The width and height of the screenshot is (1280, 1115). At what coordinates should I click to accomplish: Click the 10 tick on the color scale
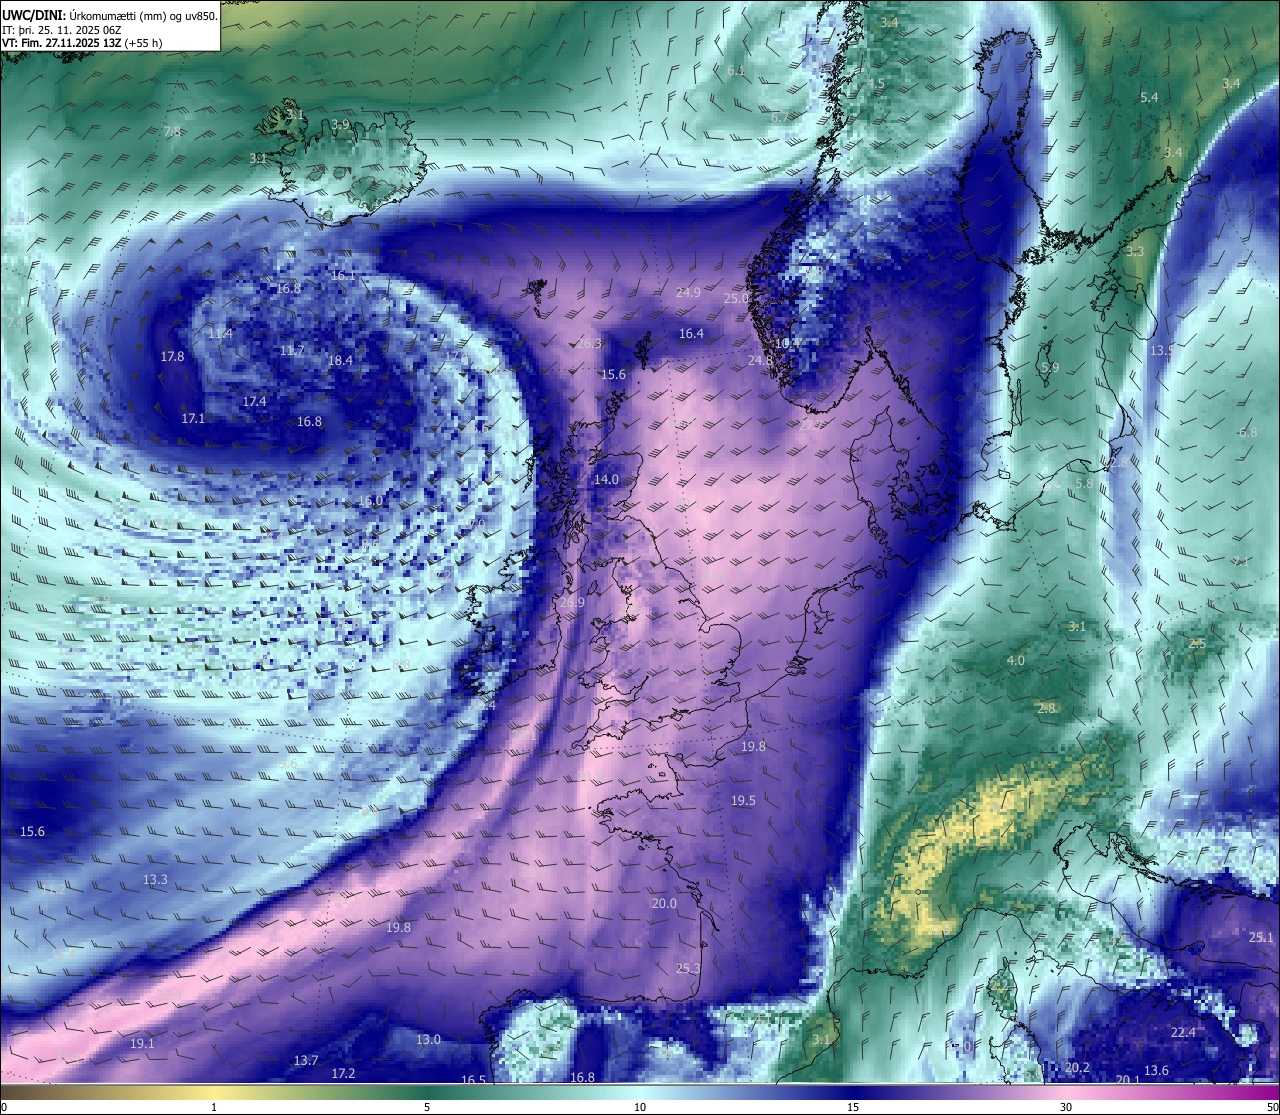[x=639, y=1107]
